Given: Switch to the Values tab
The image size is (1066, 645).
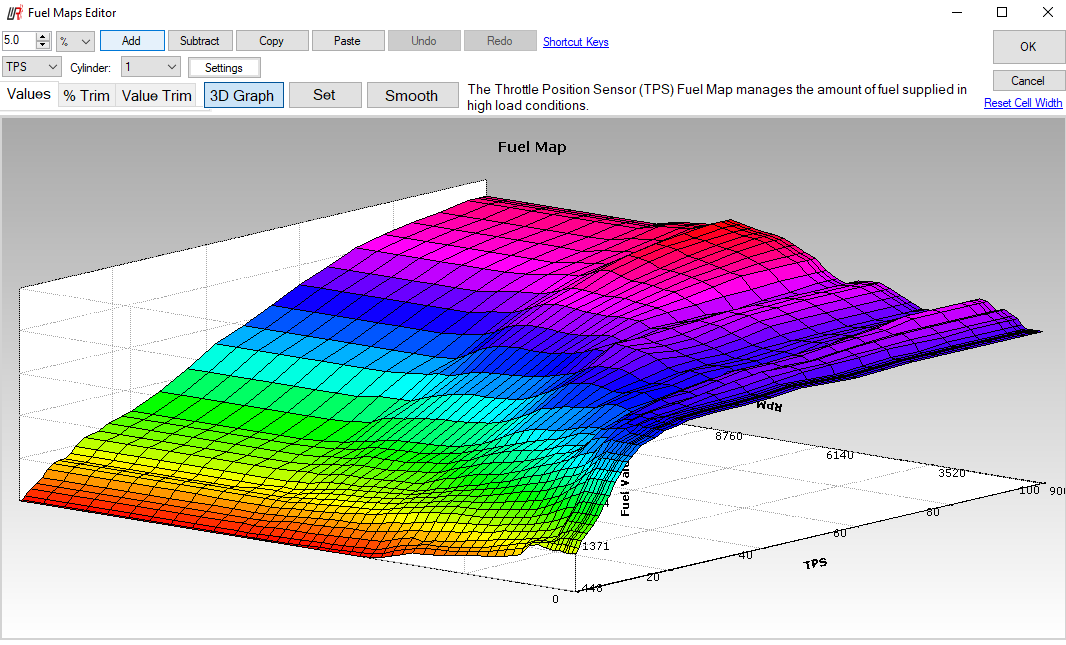Looking at the screenshot, I should click(29, 95).
